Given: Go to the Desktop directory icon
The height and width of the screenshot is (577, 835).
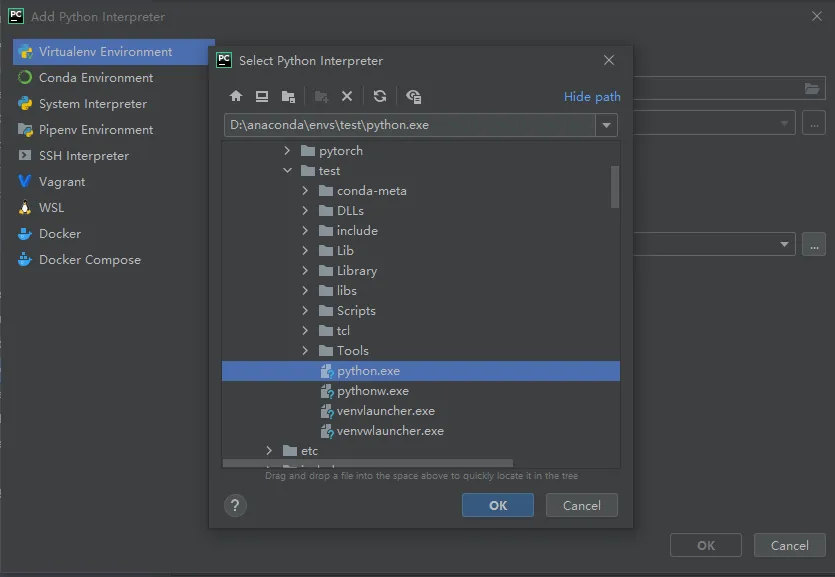Looking at the screenshot, I should click(x=262, y=96).
